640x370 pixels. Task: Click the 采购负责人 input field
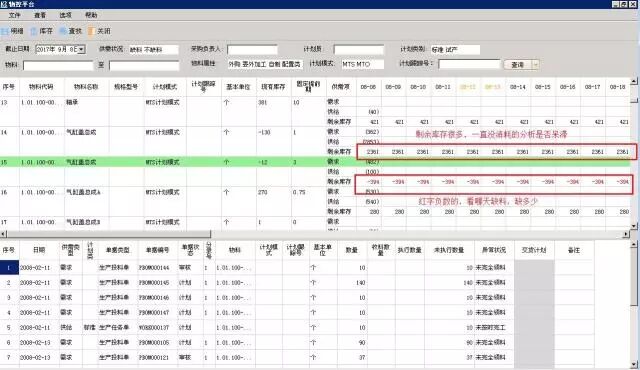click(x=252, y=50)
